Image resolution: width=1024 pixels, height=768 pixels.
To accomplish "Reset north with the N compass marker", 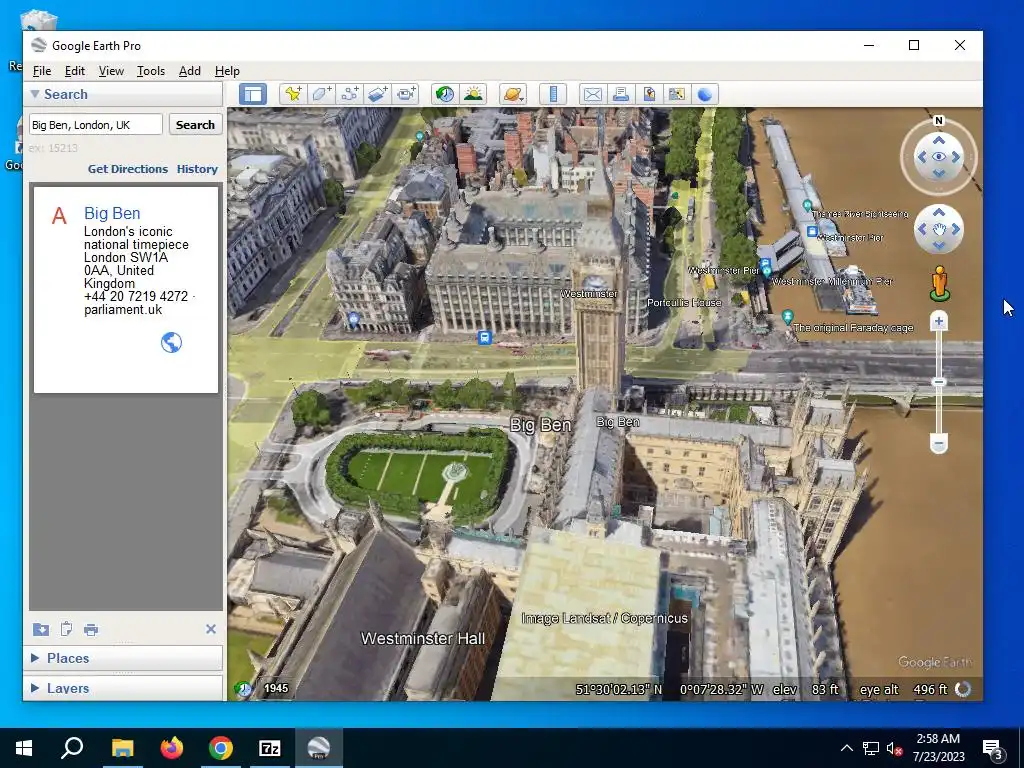I will click(x=938, y=121).
